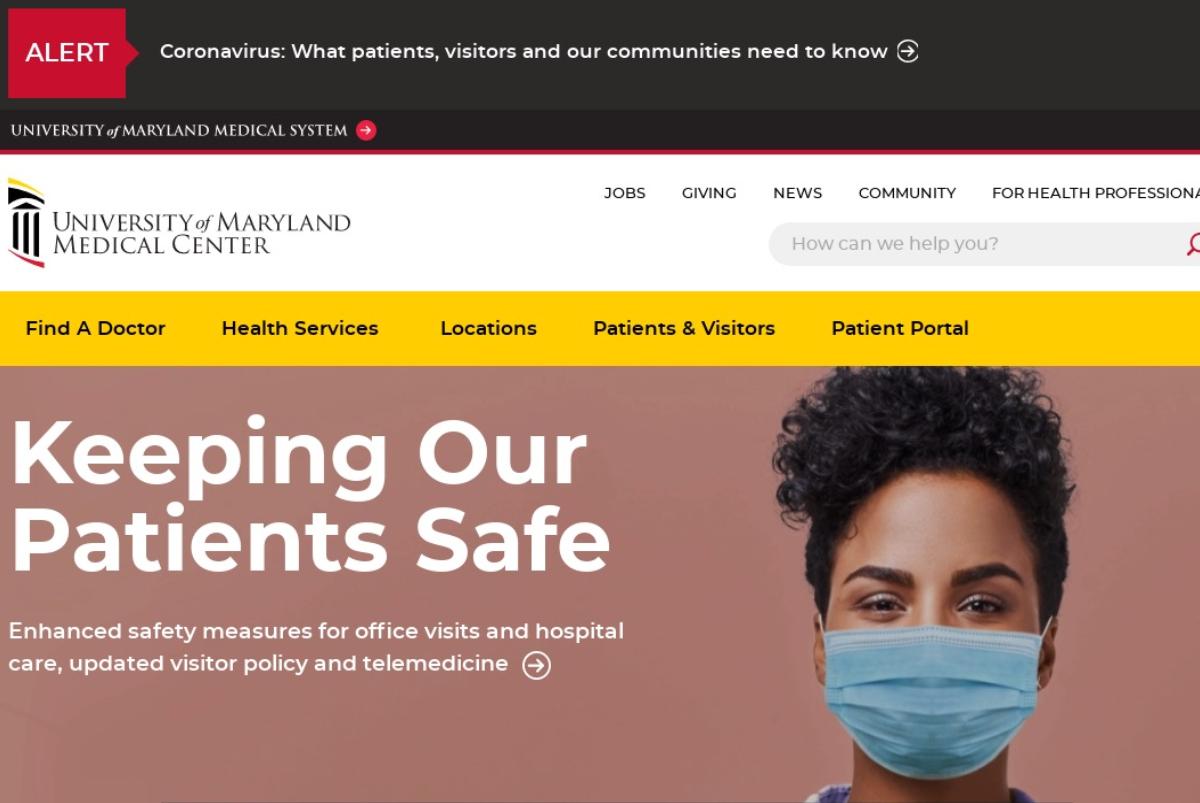
Task: Click the red arrow beside University of Maryland Medical System
Action: click(x=366, y=130)
